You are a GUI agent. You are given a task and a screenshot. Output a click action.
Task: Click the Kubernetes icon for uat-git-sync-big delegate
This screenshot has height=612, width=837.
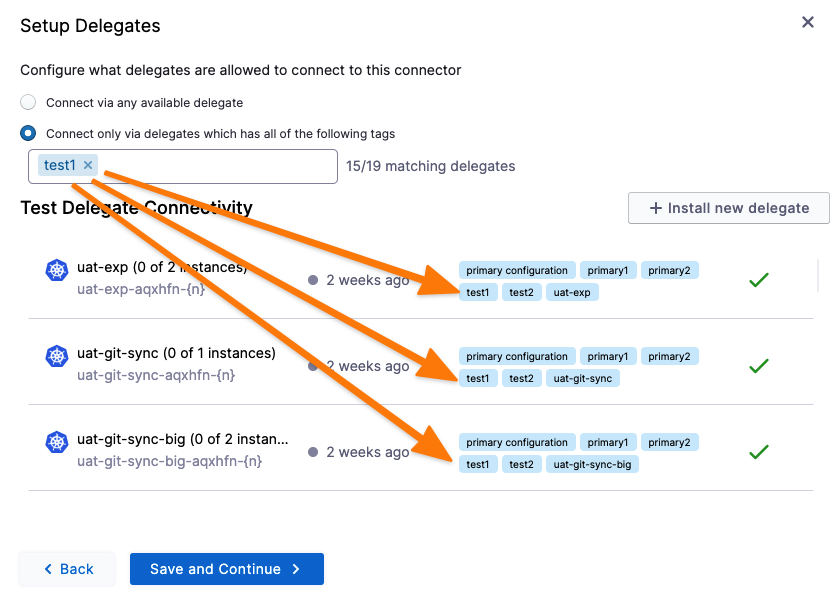click(x=56, y=442)
